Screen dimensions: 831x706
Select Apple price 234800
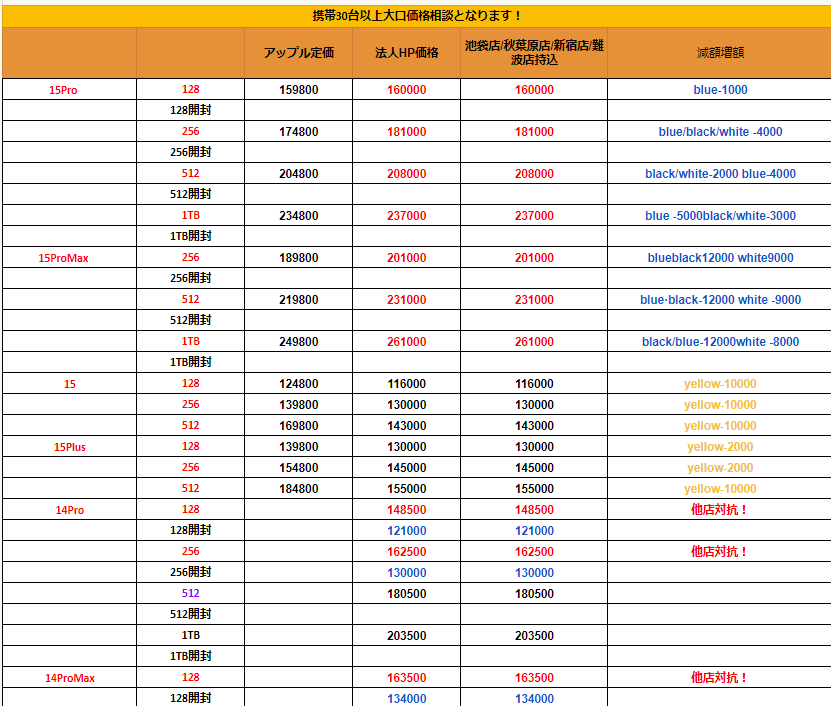pos(298,216)
